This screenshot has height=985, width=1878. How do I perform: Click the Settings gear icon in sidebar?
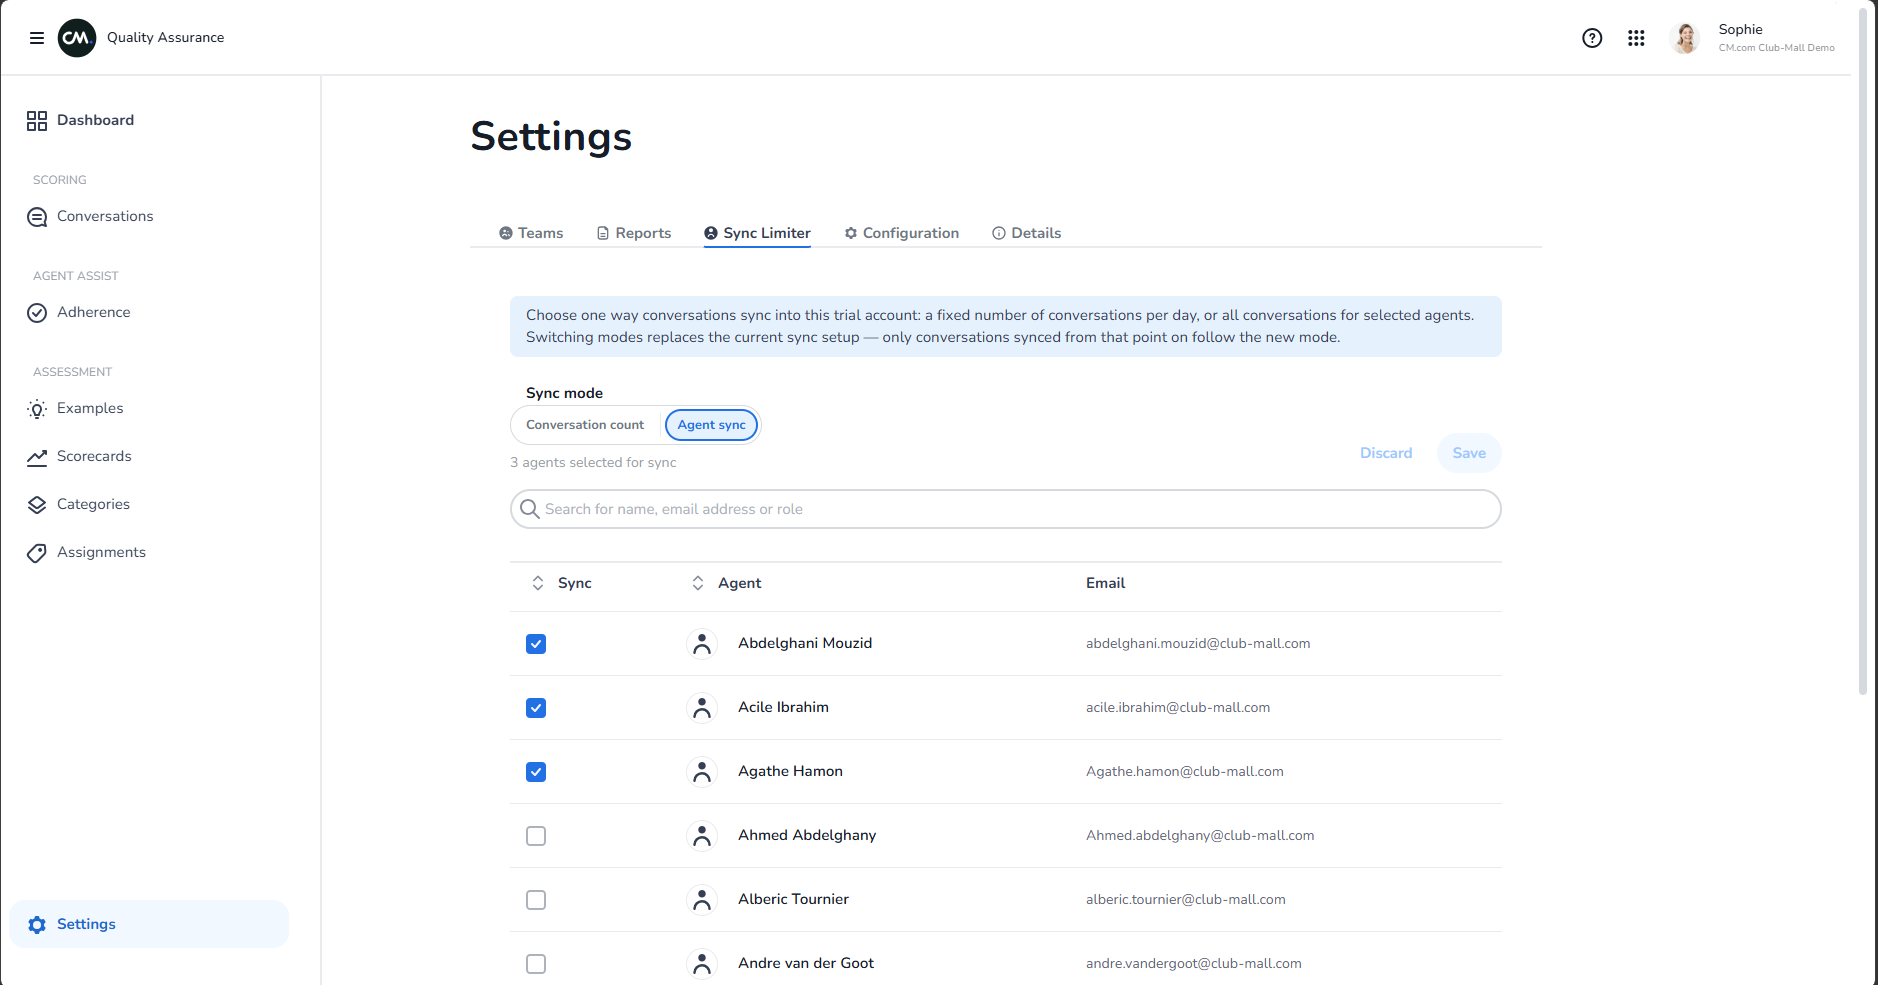click(37, 925)
